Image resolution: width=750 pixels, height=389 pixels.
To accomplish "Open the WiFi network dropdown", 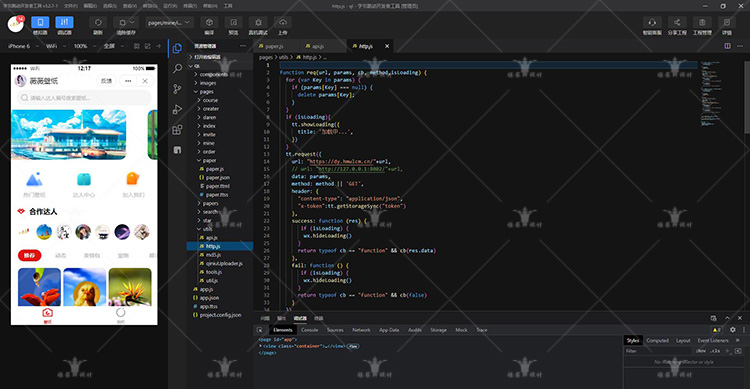I will tap(55, 46).
